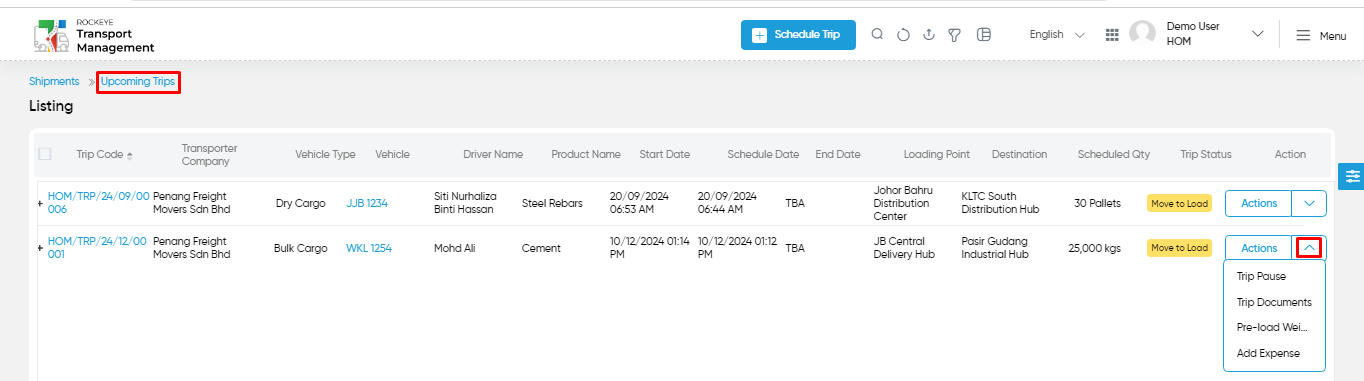1364x381 pixels.
Task: Tick the select-all checkbox in table header
Action: (x=44, y=154)
